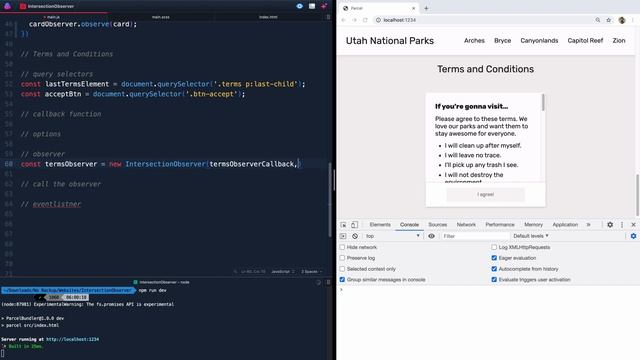Open the Chrome profile avatar
The height and width of the screenshot is (360, 640).
622,20
